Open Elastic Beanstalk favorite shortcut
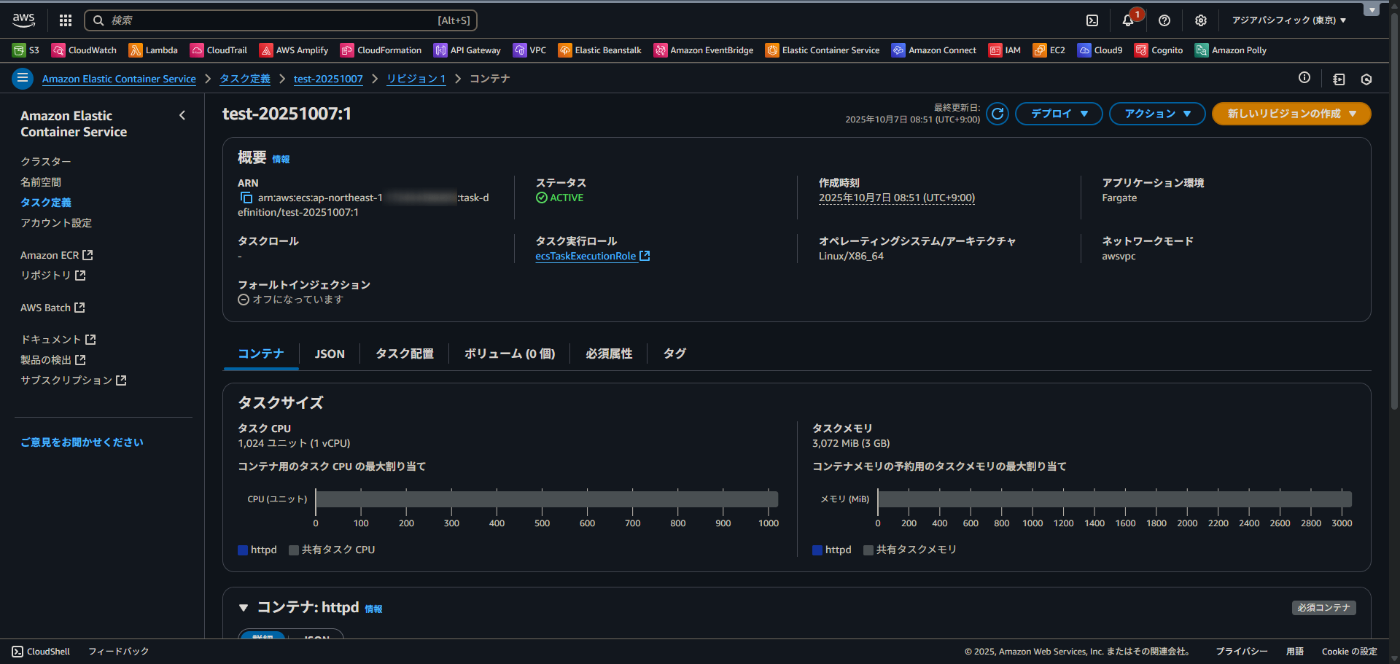Screen dimensions: 1400x664 point(600,50)
